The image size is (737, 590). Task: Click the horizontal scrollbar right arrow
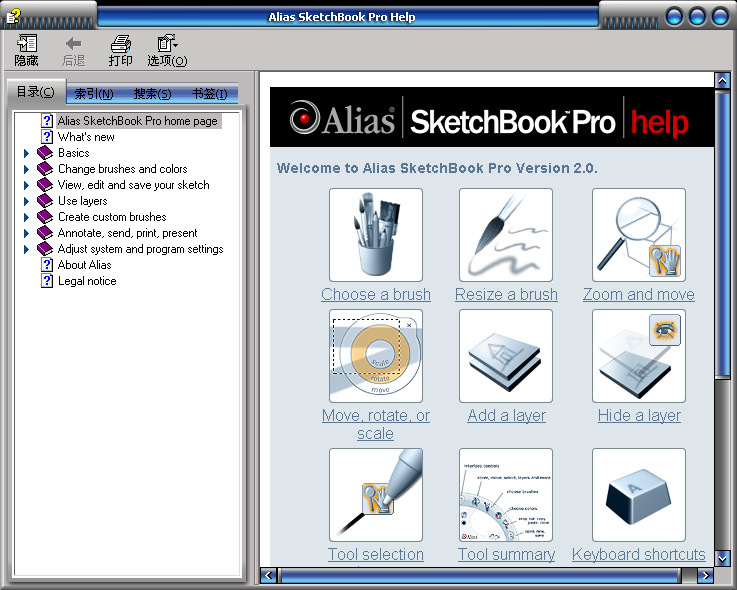coord(705,575)
